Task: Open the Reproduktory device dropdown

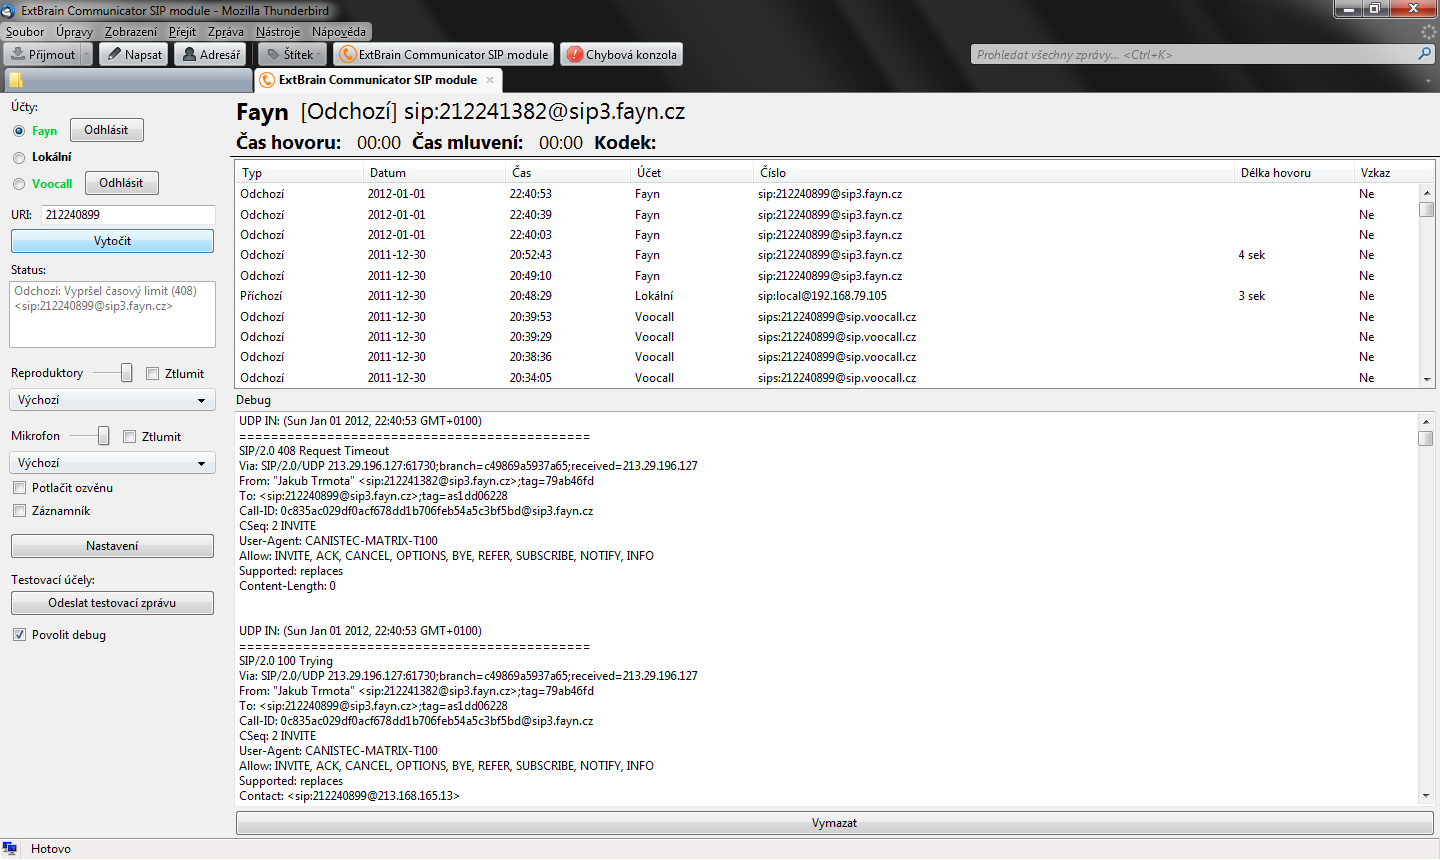Action: point(112,400)
